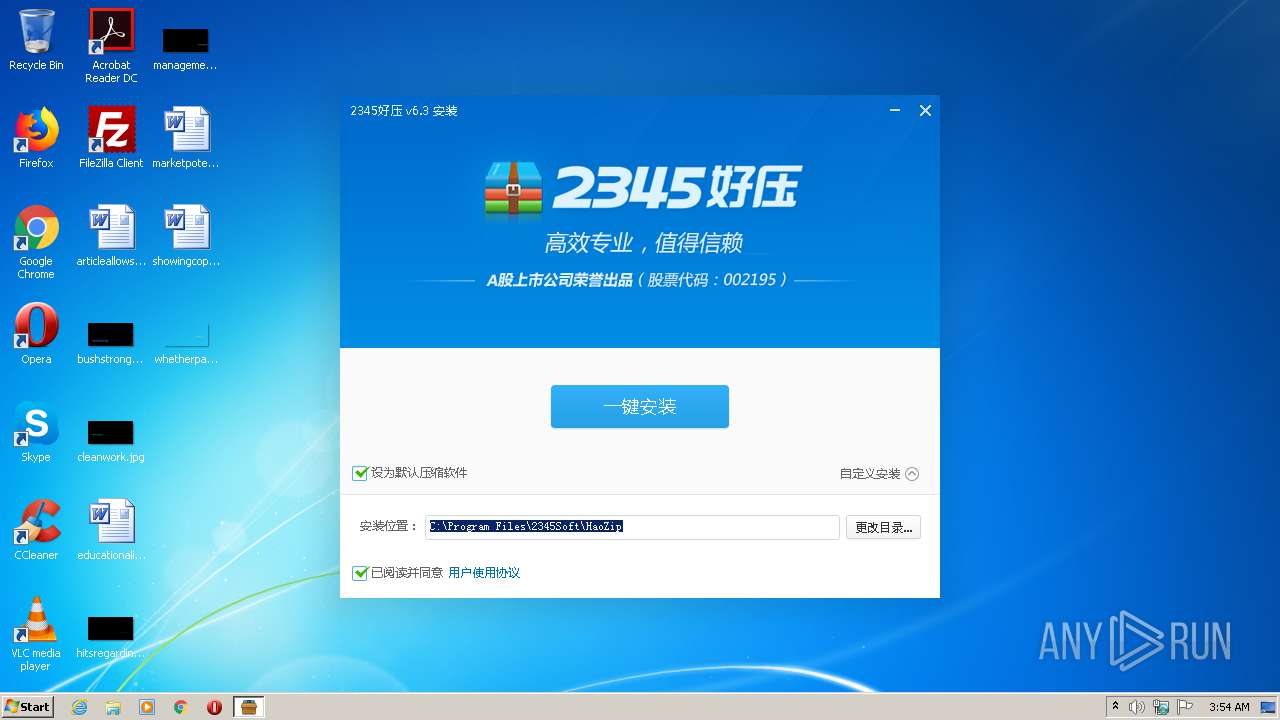Open the 用户使用协议 user agreement link

(484, 573)
